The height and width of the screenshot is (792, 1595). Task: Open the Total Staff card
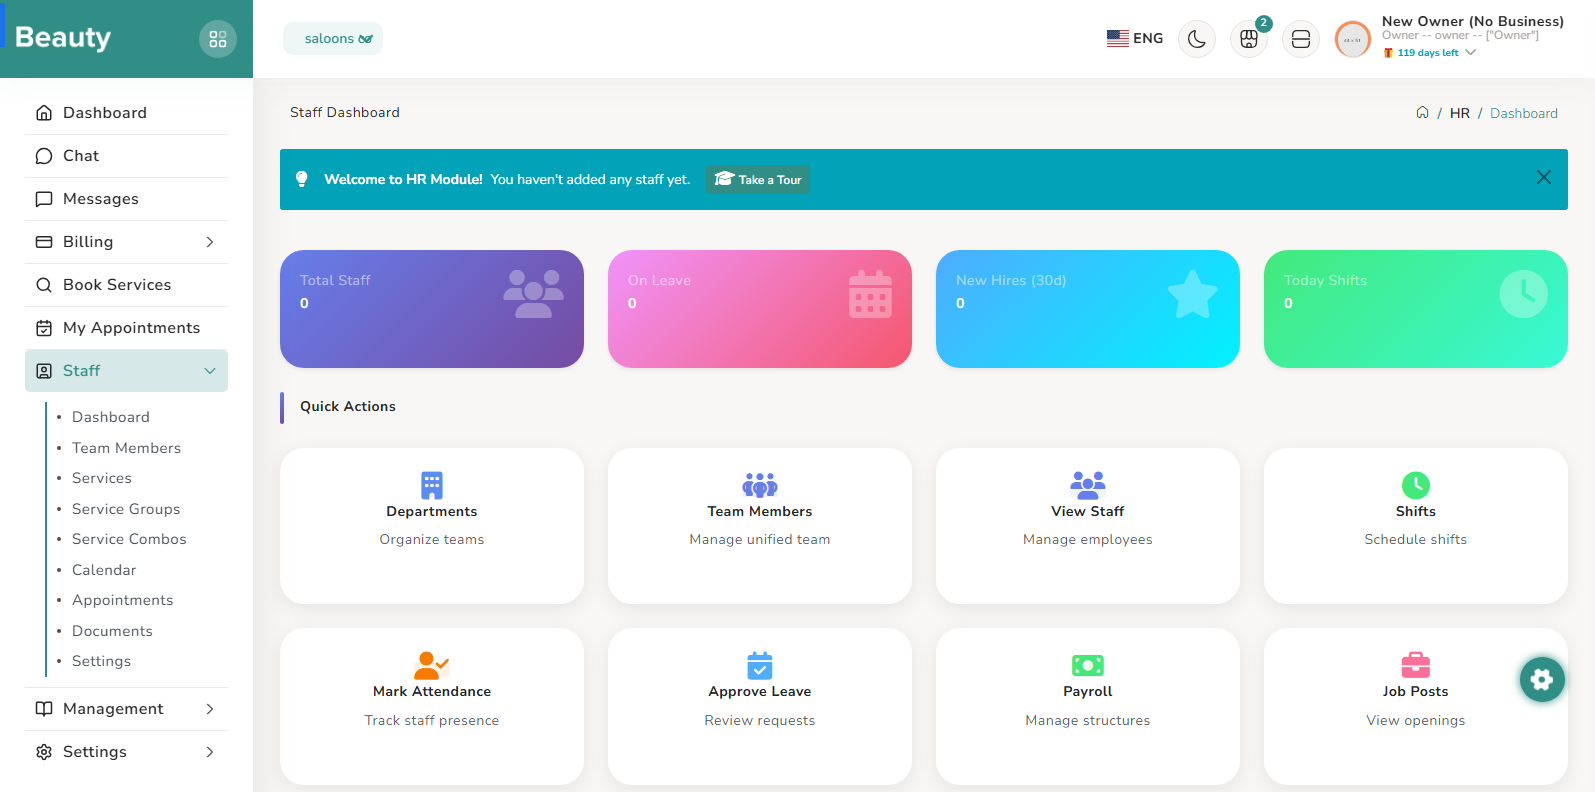tap(432, 309)
